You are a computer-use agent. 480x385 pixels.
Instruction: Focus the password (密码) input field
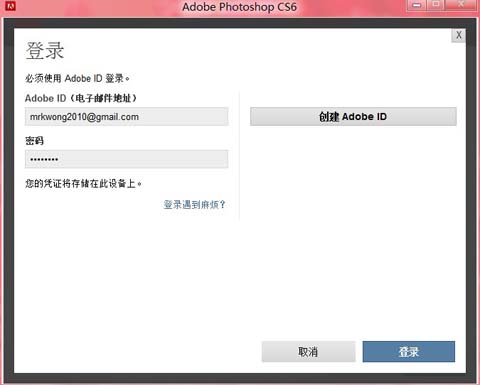[127, 159]
